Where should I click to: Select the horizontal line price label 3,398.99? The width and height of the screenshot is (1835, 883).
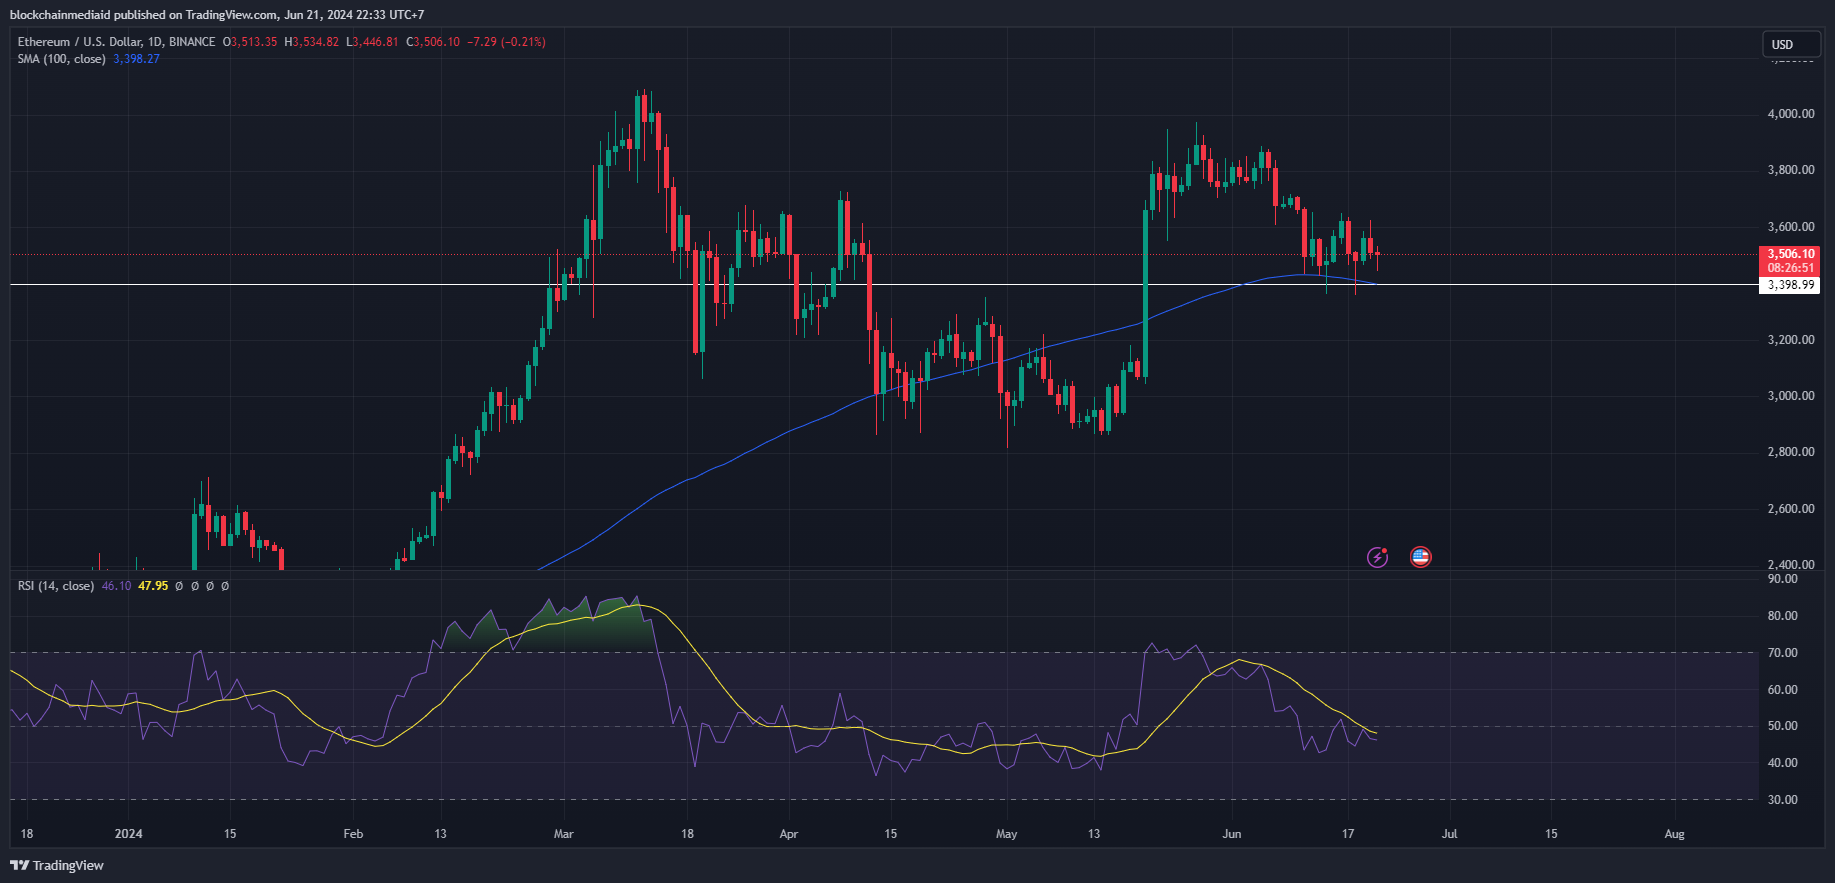[1790, 285]
